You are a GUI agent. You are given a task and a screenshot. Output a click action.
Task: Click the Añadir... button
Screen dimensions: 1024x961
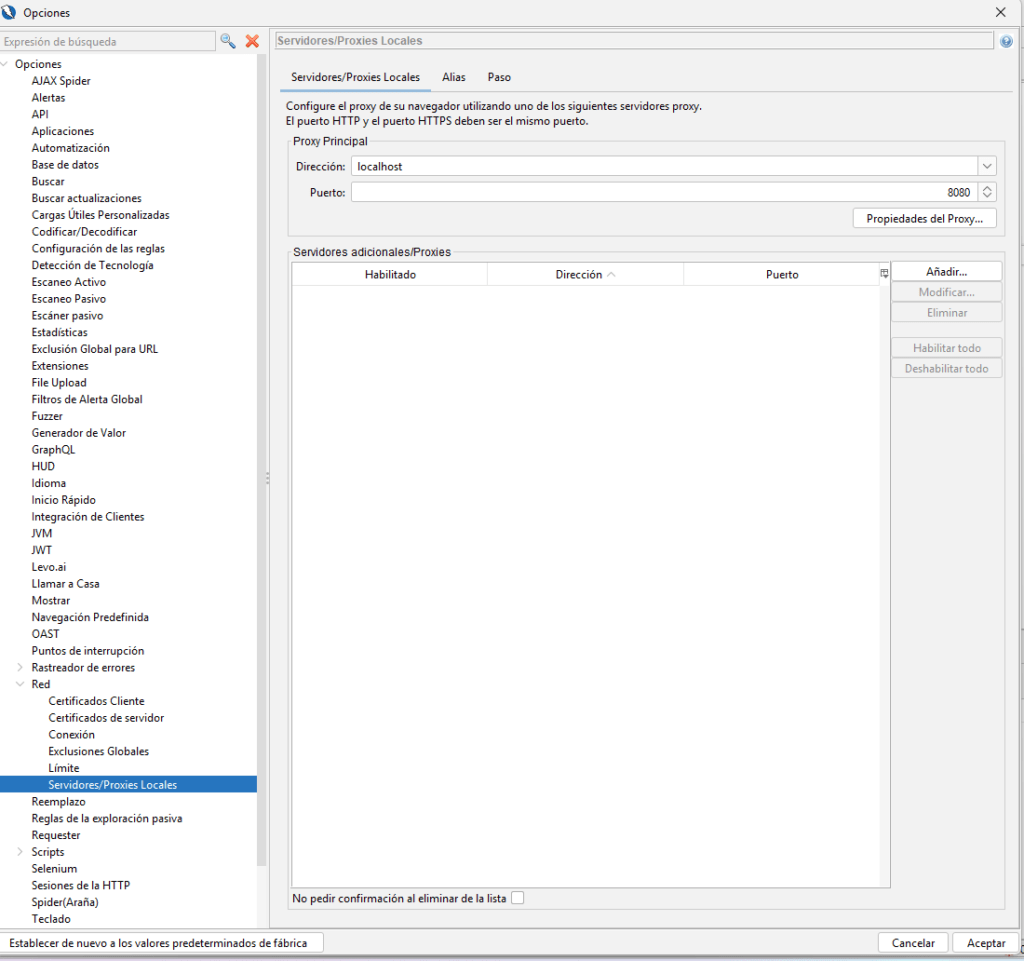point(946,272)
